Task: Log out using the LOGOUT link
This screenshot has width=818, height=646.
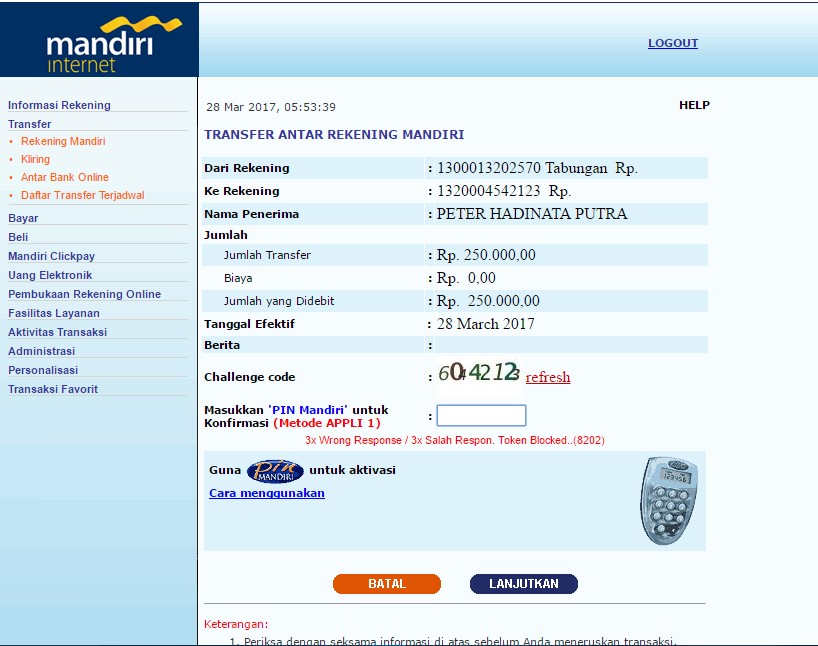Action: click(673, 43)
